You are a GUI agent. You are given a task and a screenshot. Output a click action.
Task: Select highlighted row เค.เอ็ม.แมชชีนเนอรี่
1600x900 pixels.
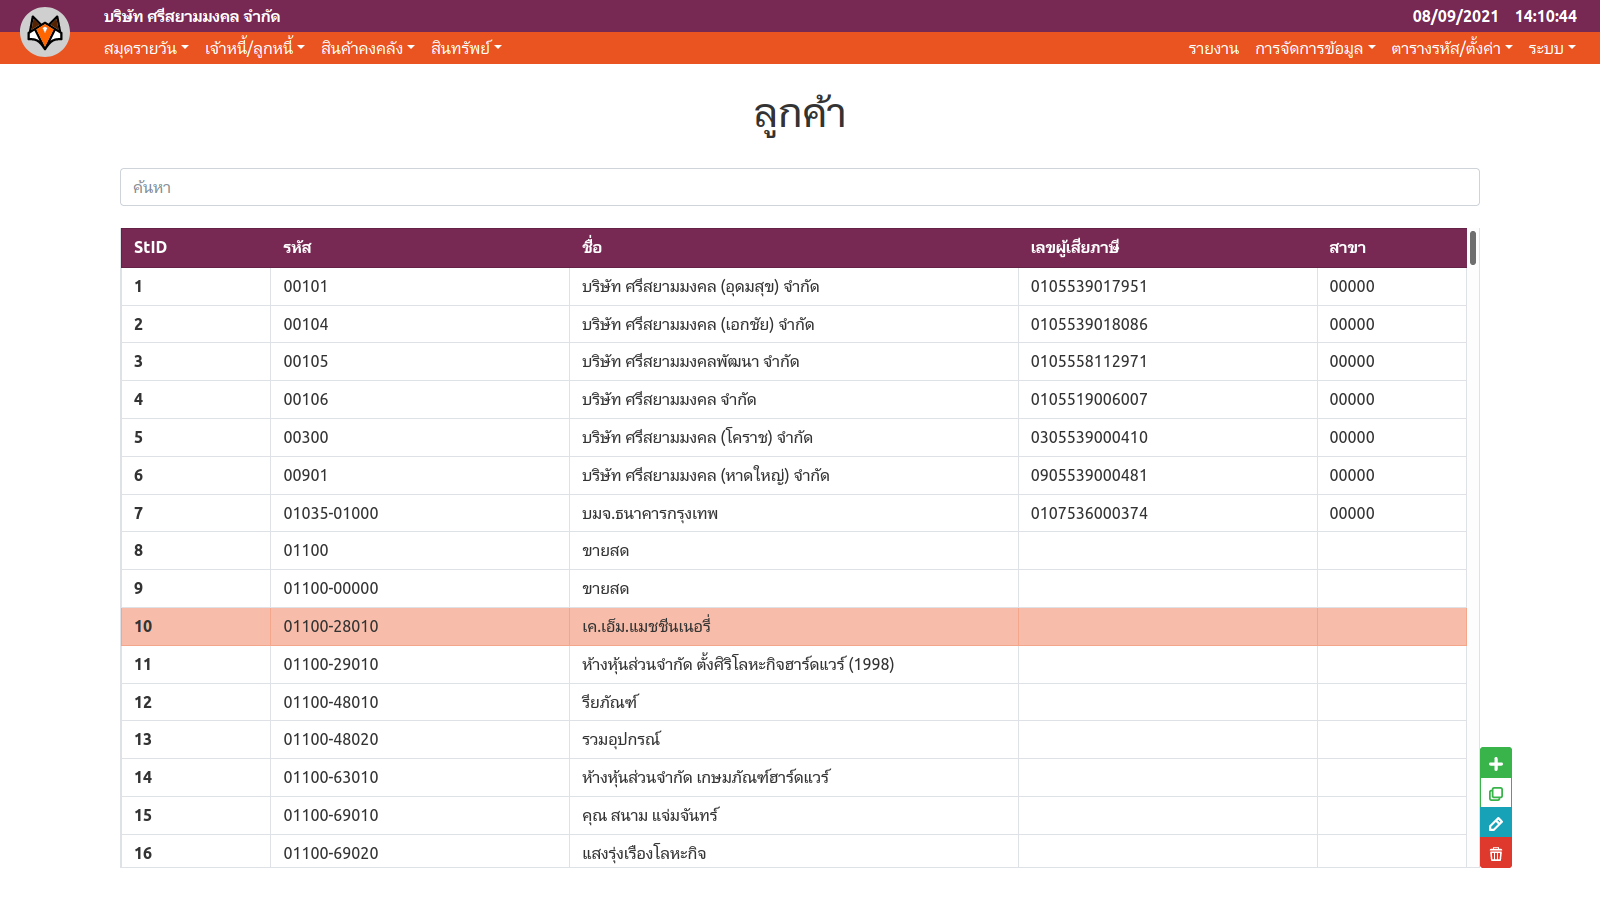[793, 626]
